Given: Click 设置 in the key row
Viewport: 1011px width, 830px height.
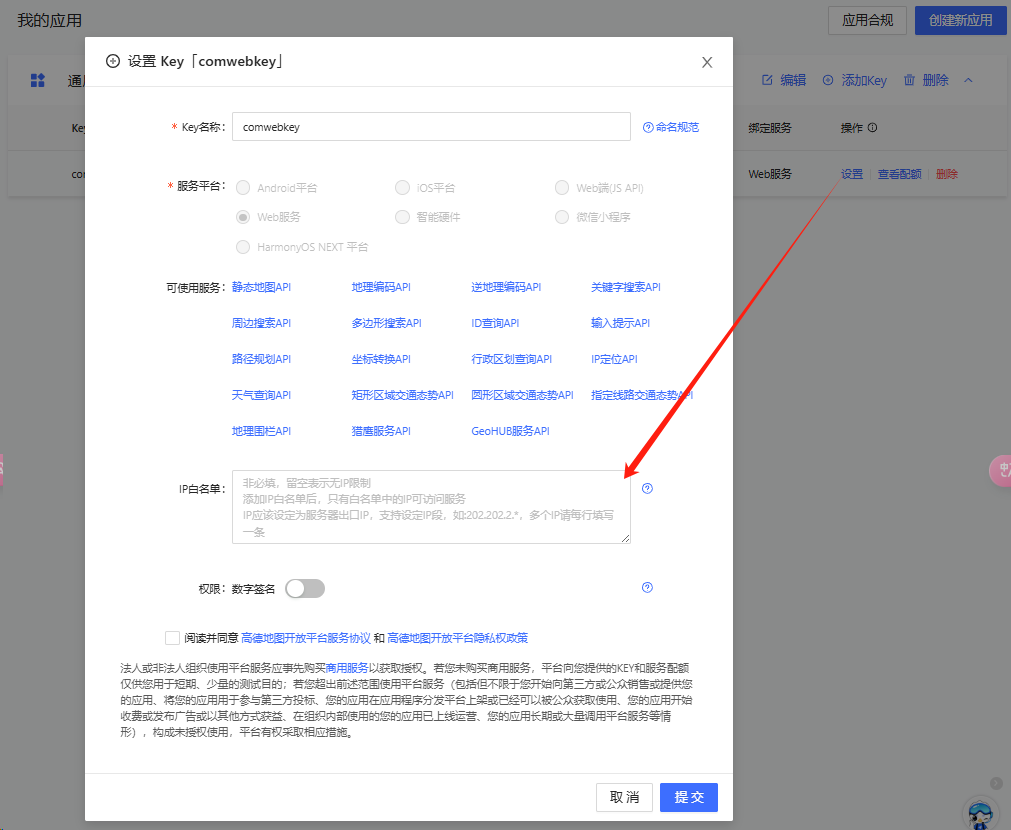Looking at the screenshot, I should click(x=852, y=174).
